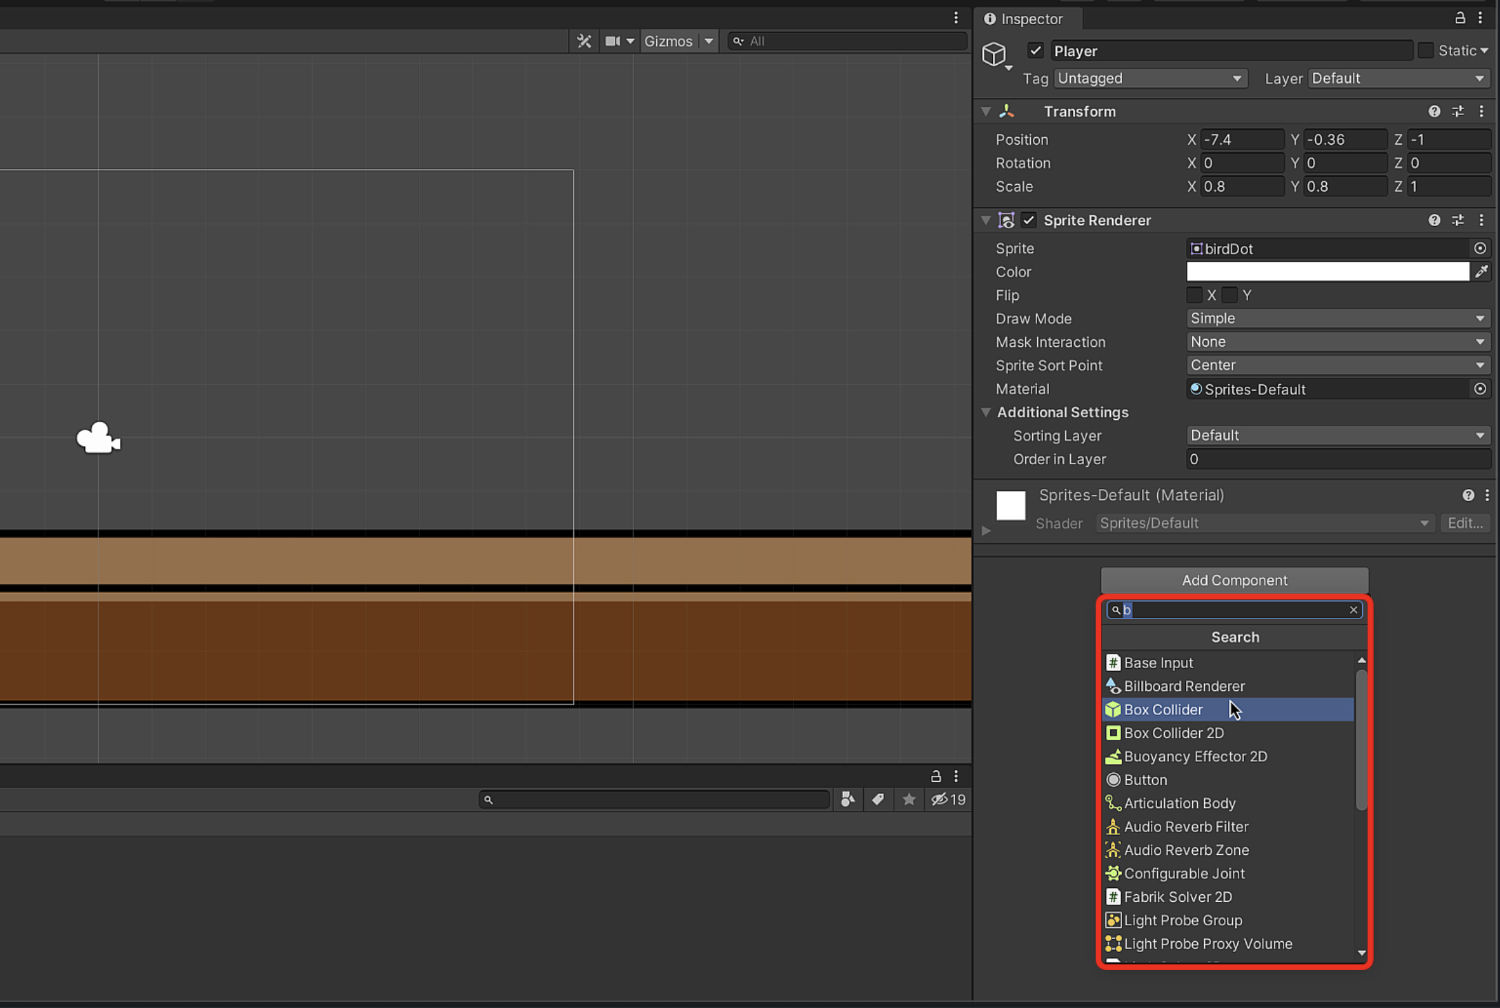Image resolution: width=1500 pixels, height=1008 pixels.
Task: Open the Sorting Layer dropdown
Action: tap(1338, 436)
